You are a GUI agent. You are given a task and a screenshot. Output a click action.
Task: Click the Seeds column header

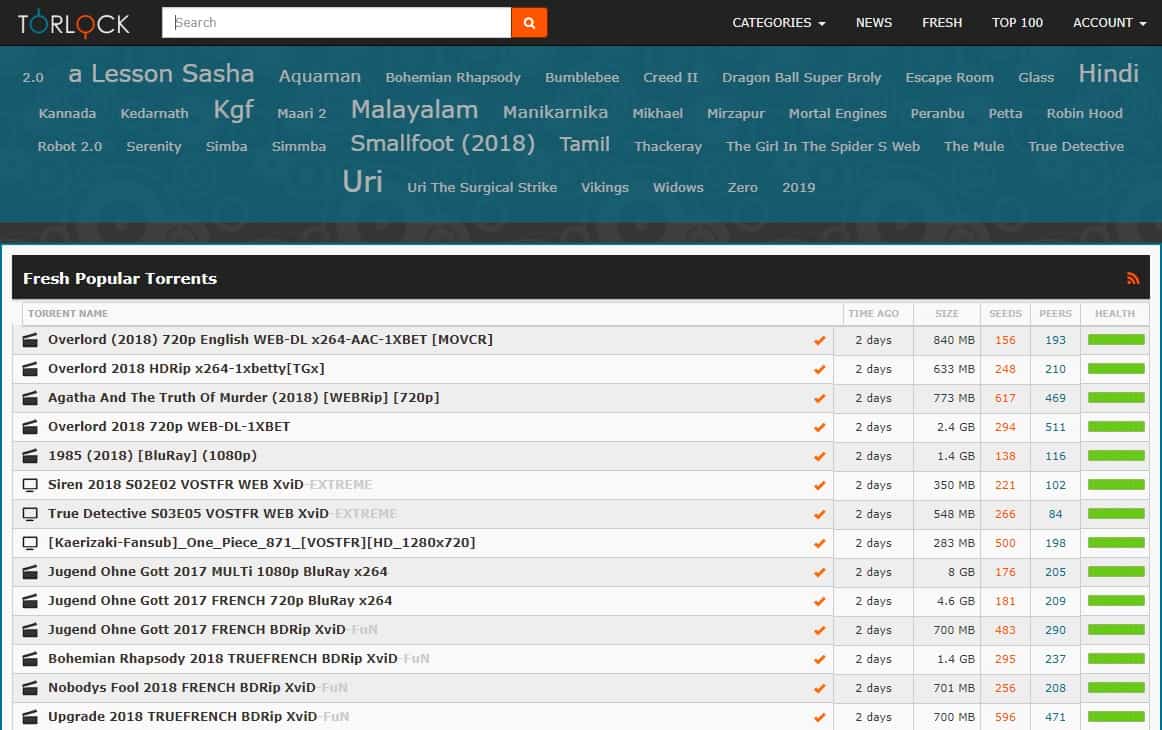[1005, 313]
